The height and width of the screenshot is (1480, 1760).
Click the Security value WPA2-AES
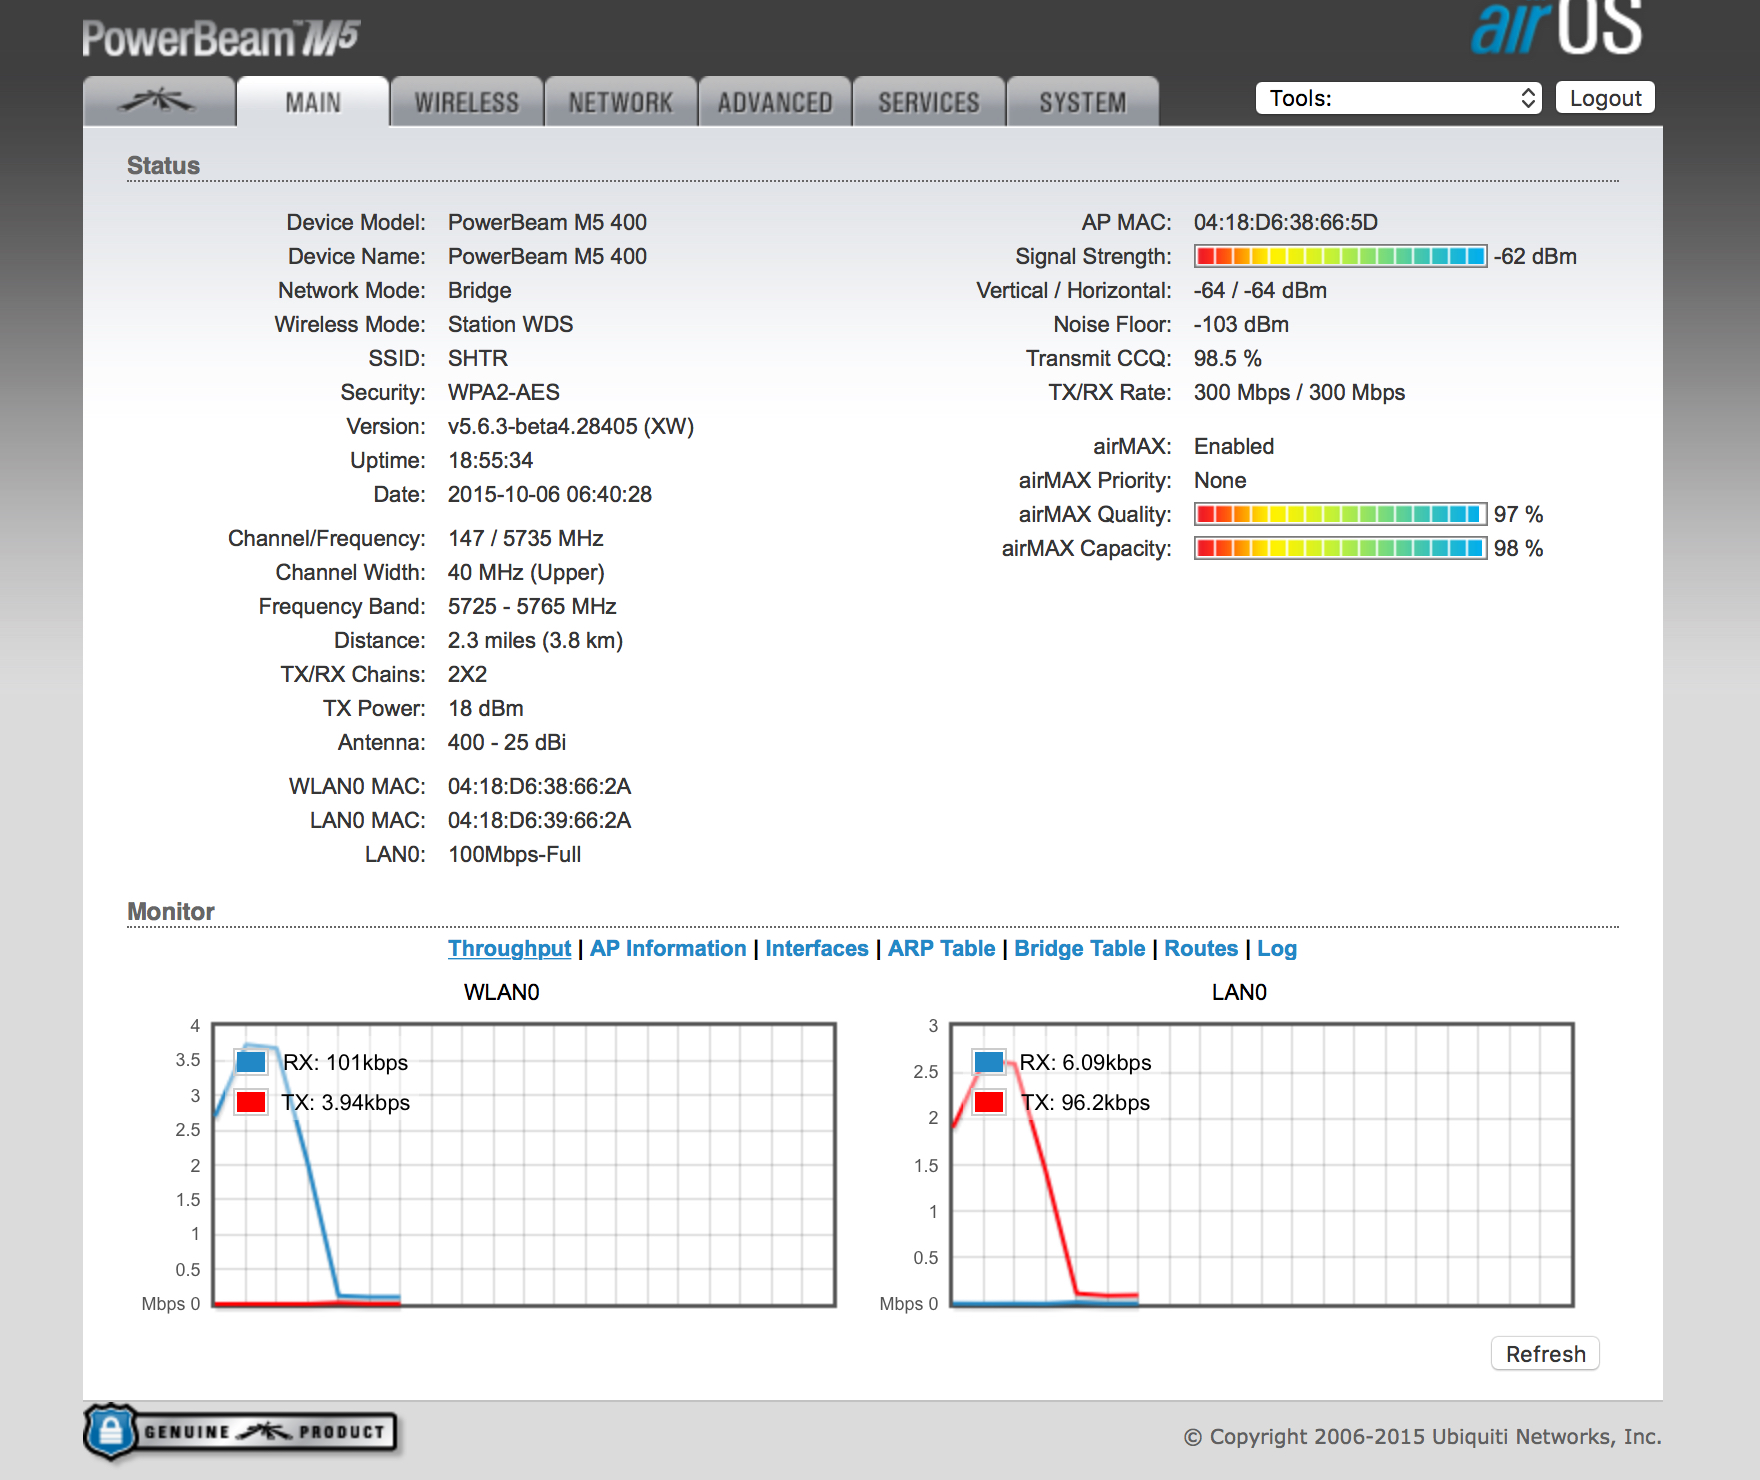point(504,392)
